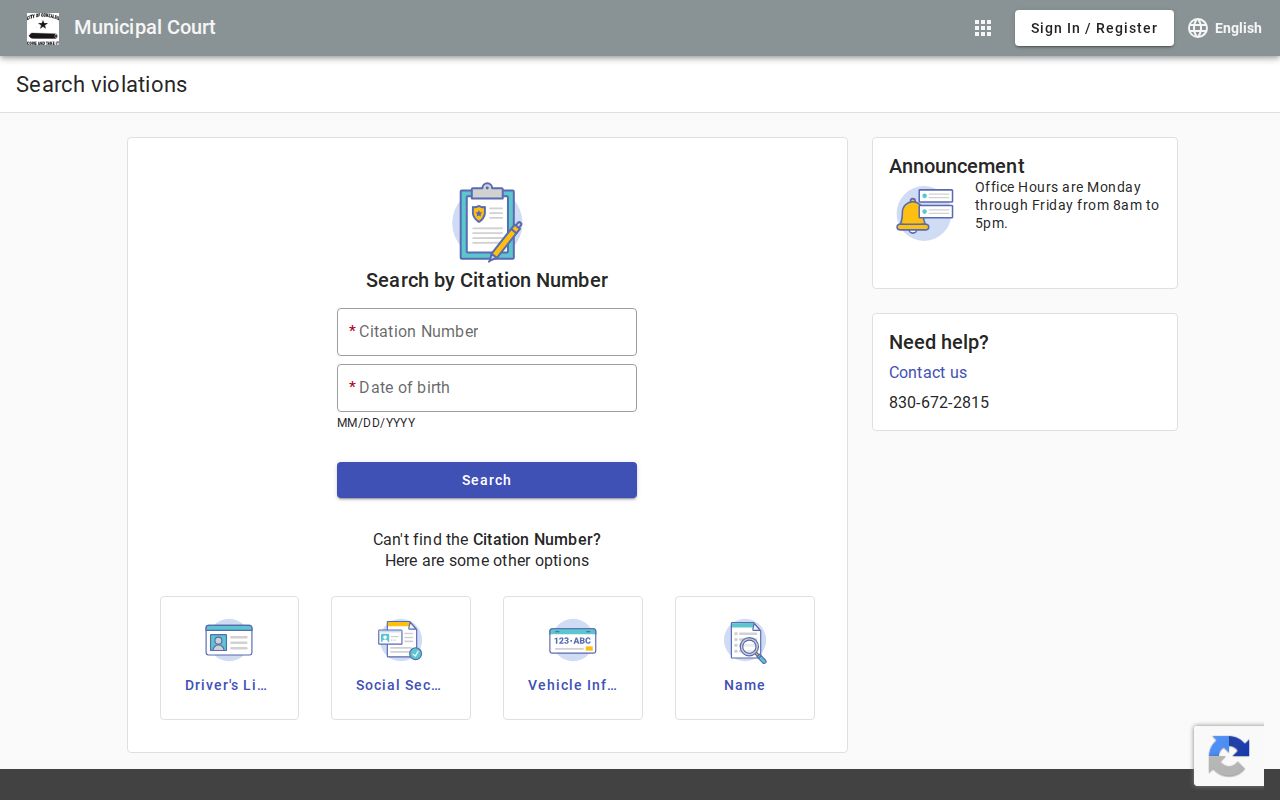The width and height of the screenshot is (1280, 800).
Task: Click phone number 830-672-2815
Action: (x=939, y=402)
